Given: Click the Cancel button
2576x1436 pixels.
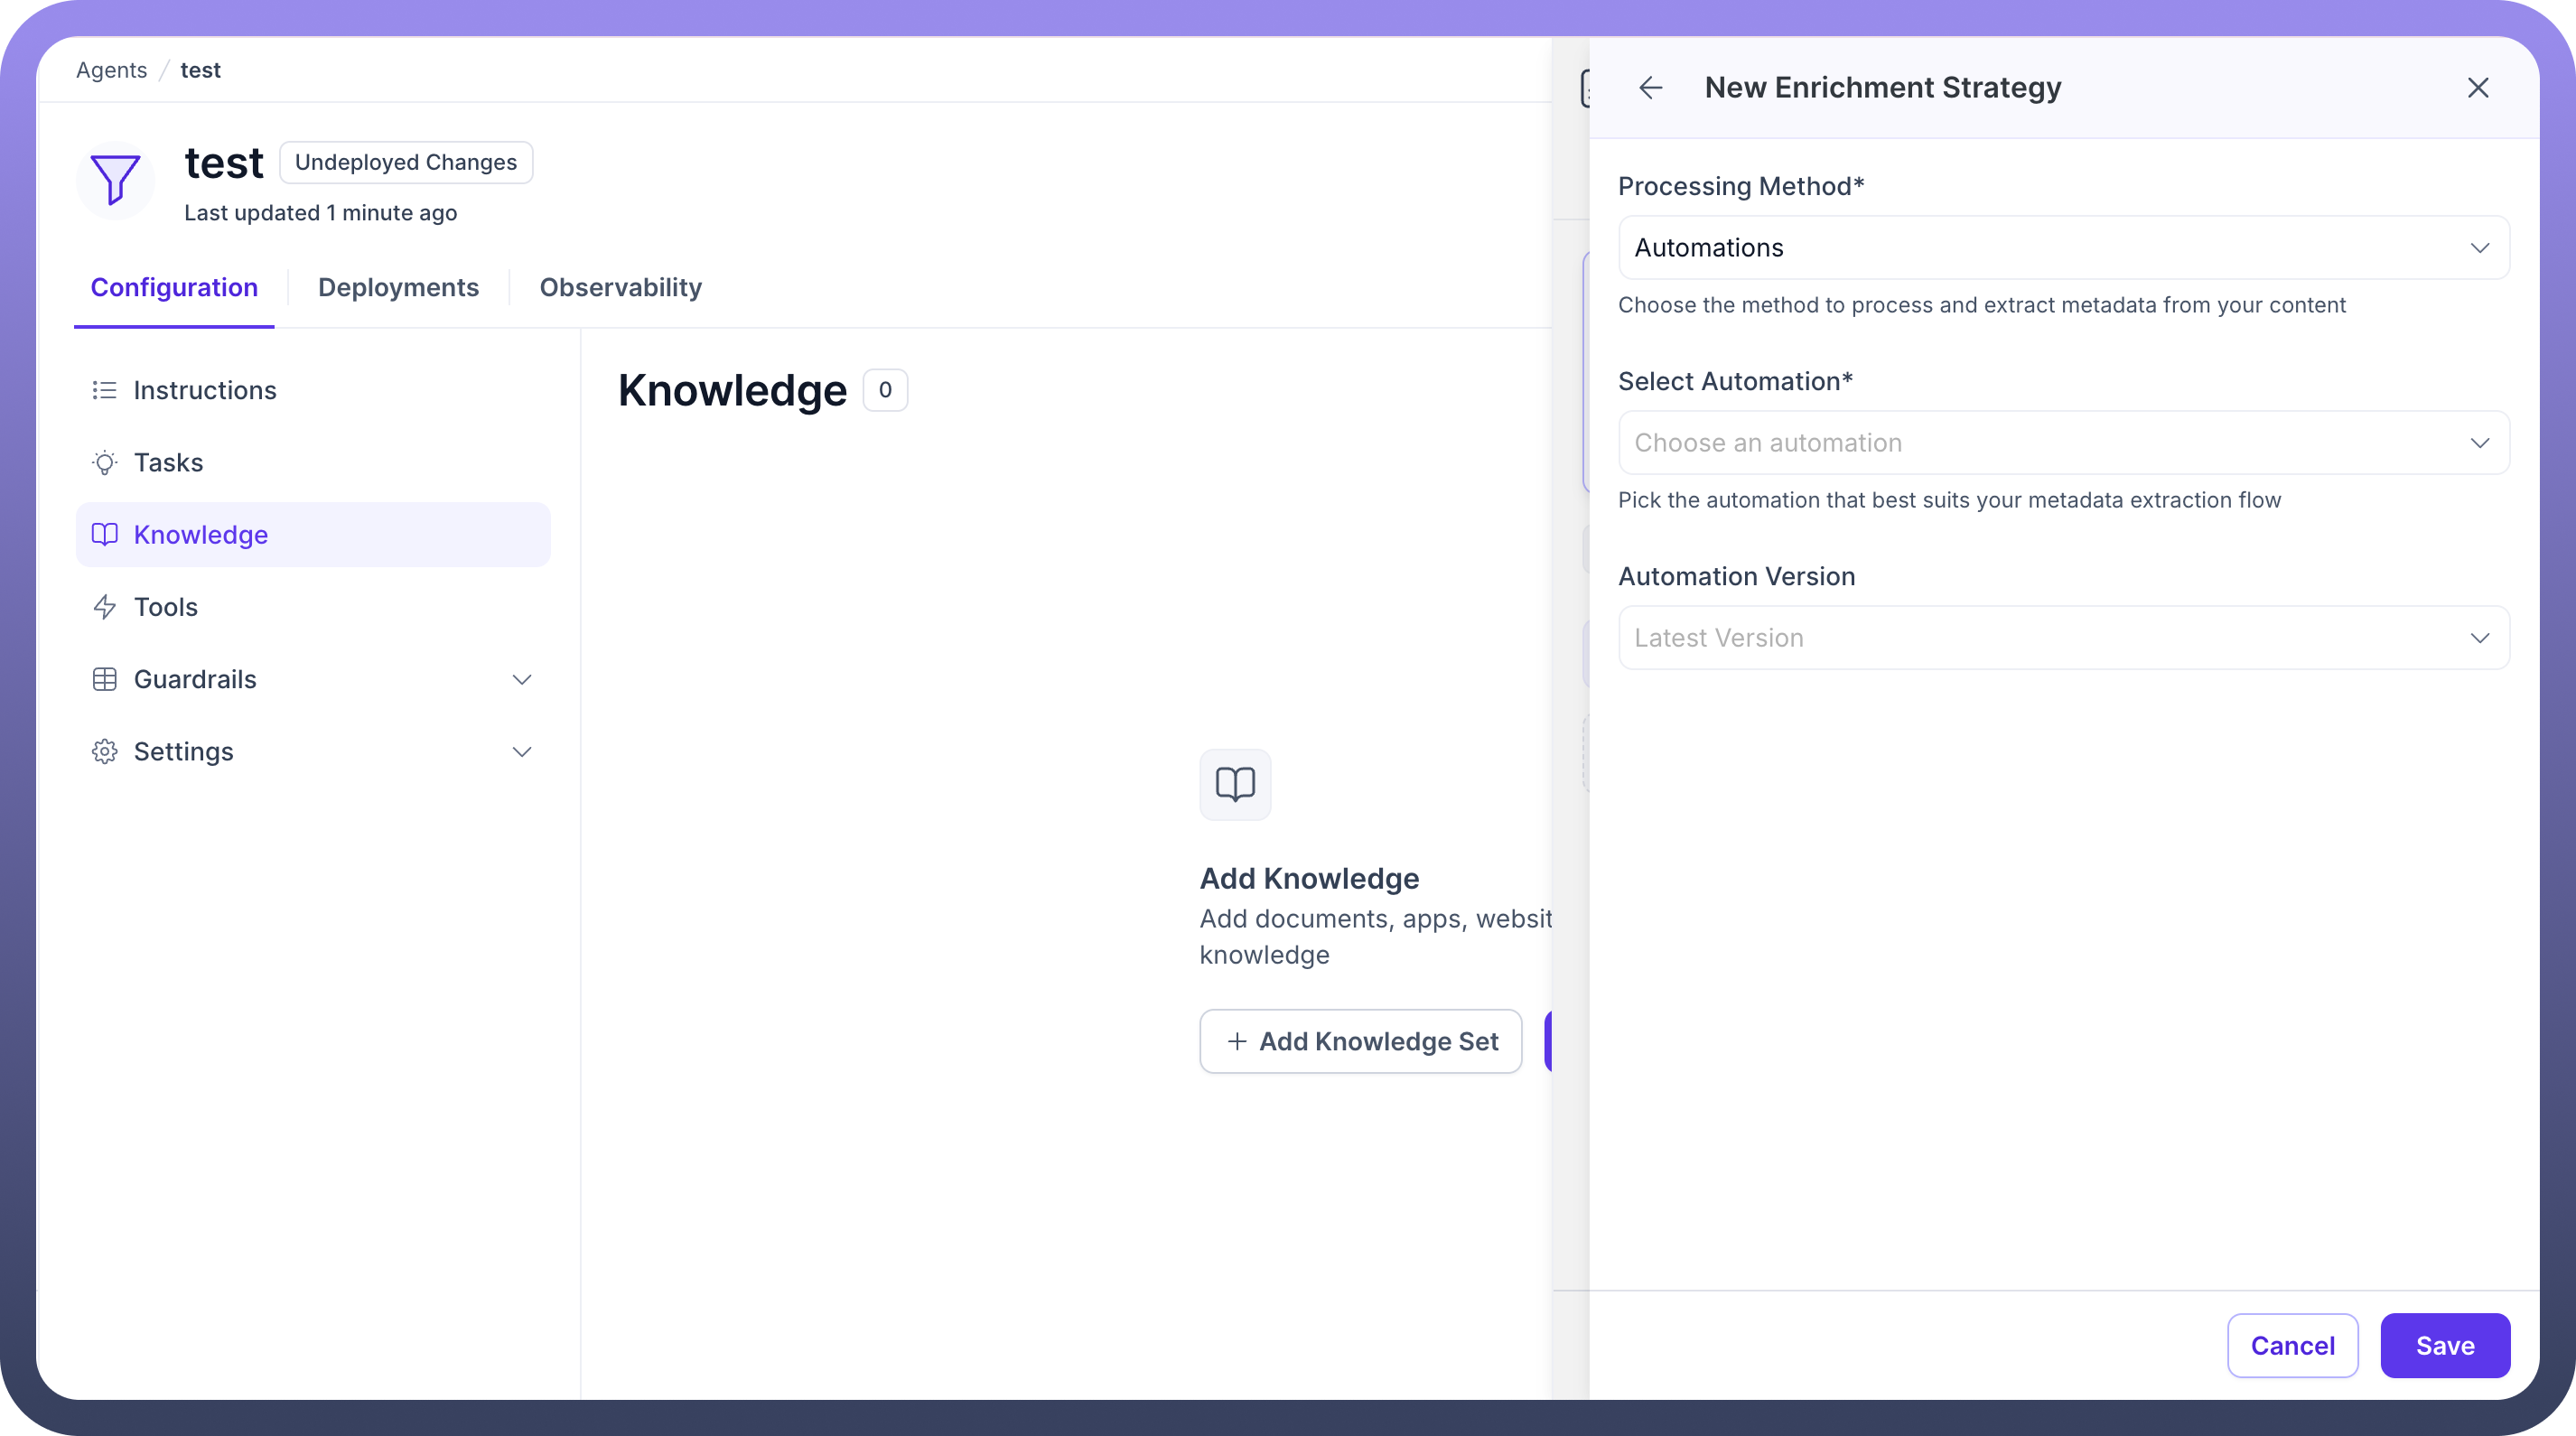Looking at the screenshot, I should [2292, 1345].
